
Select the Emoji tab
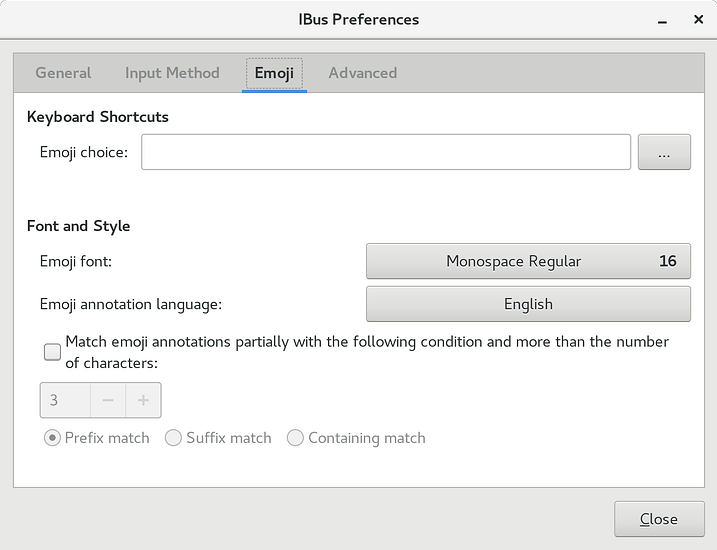[274, 73]
